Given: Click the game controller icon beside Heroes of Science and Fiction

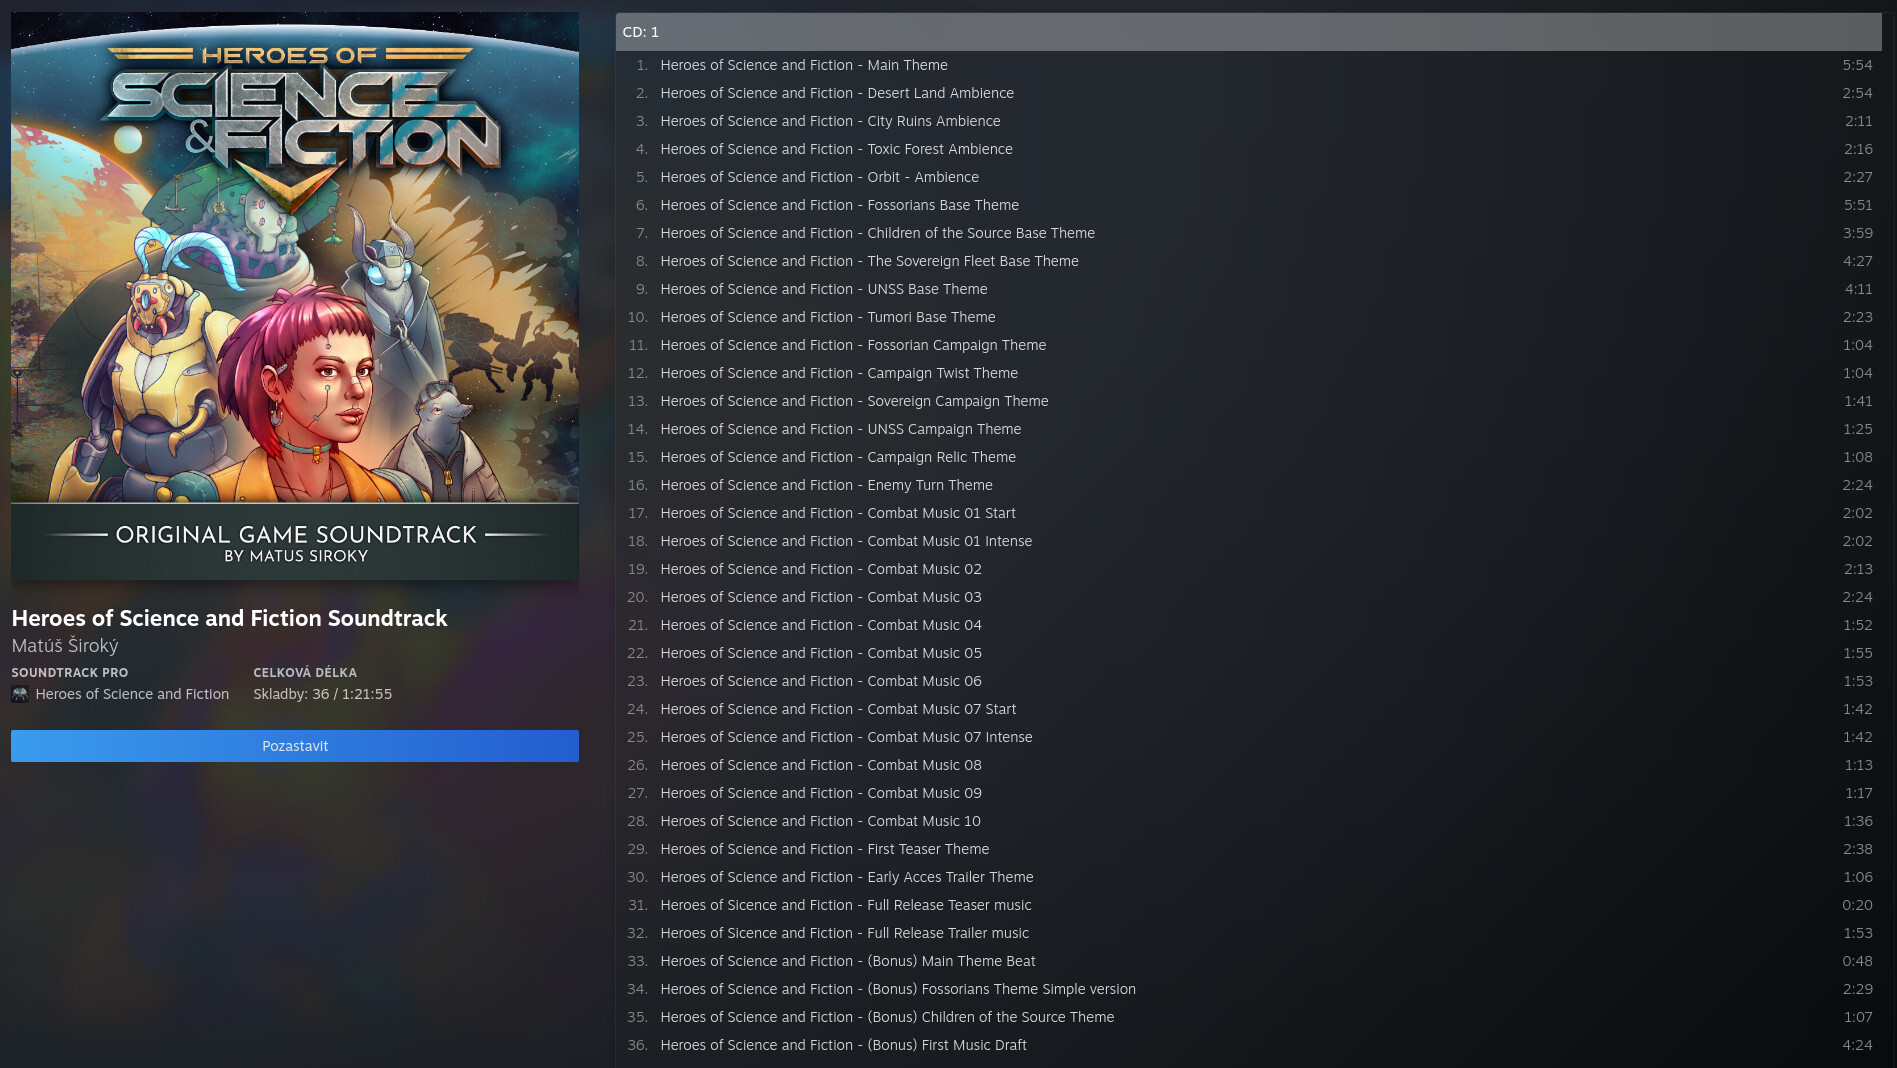Looking at the screenshot, I should click(20, 695).
